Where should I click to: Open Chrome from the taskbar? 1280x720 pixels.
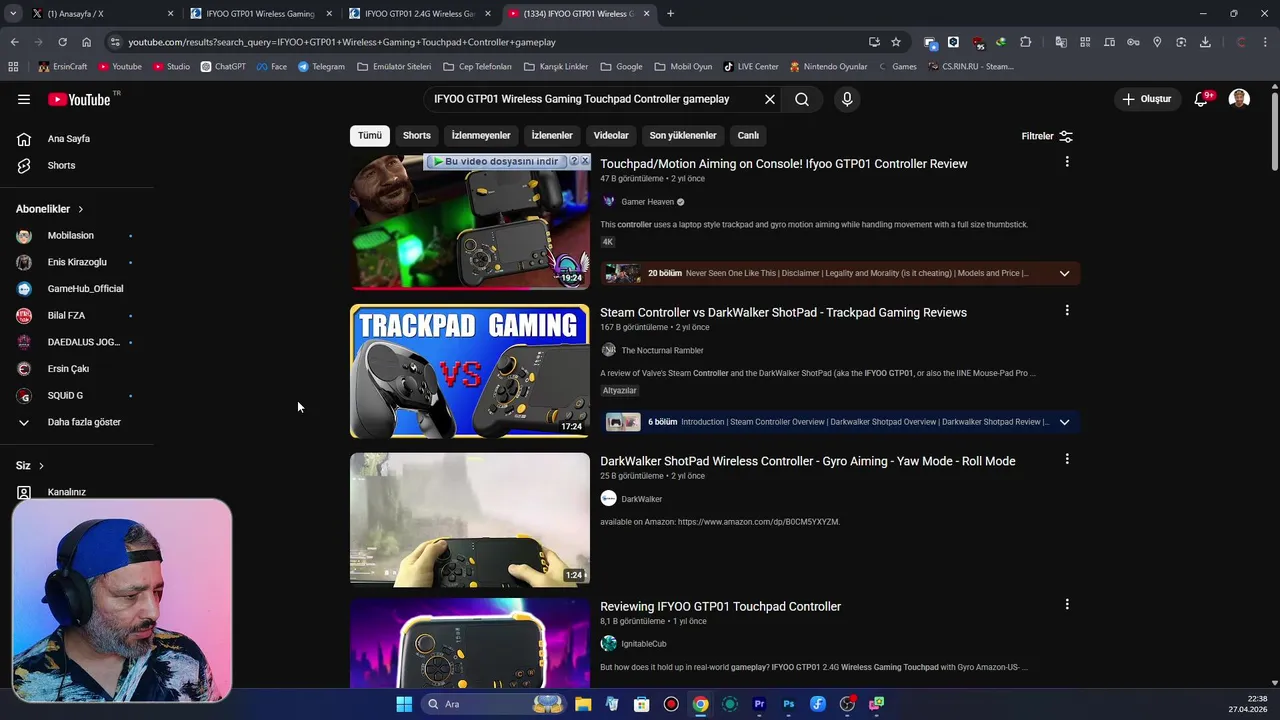pos(700,704)
